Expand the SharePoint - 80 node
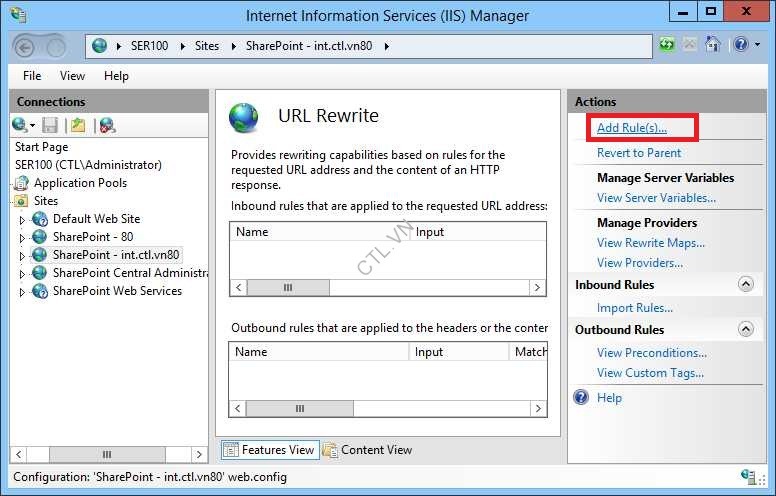The width and height of the screenshot is (776, 496). click(22, 238)
